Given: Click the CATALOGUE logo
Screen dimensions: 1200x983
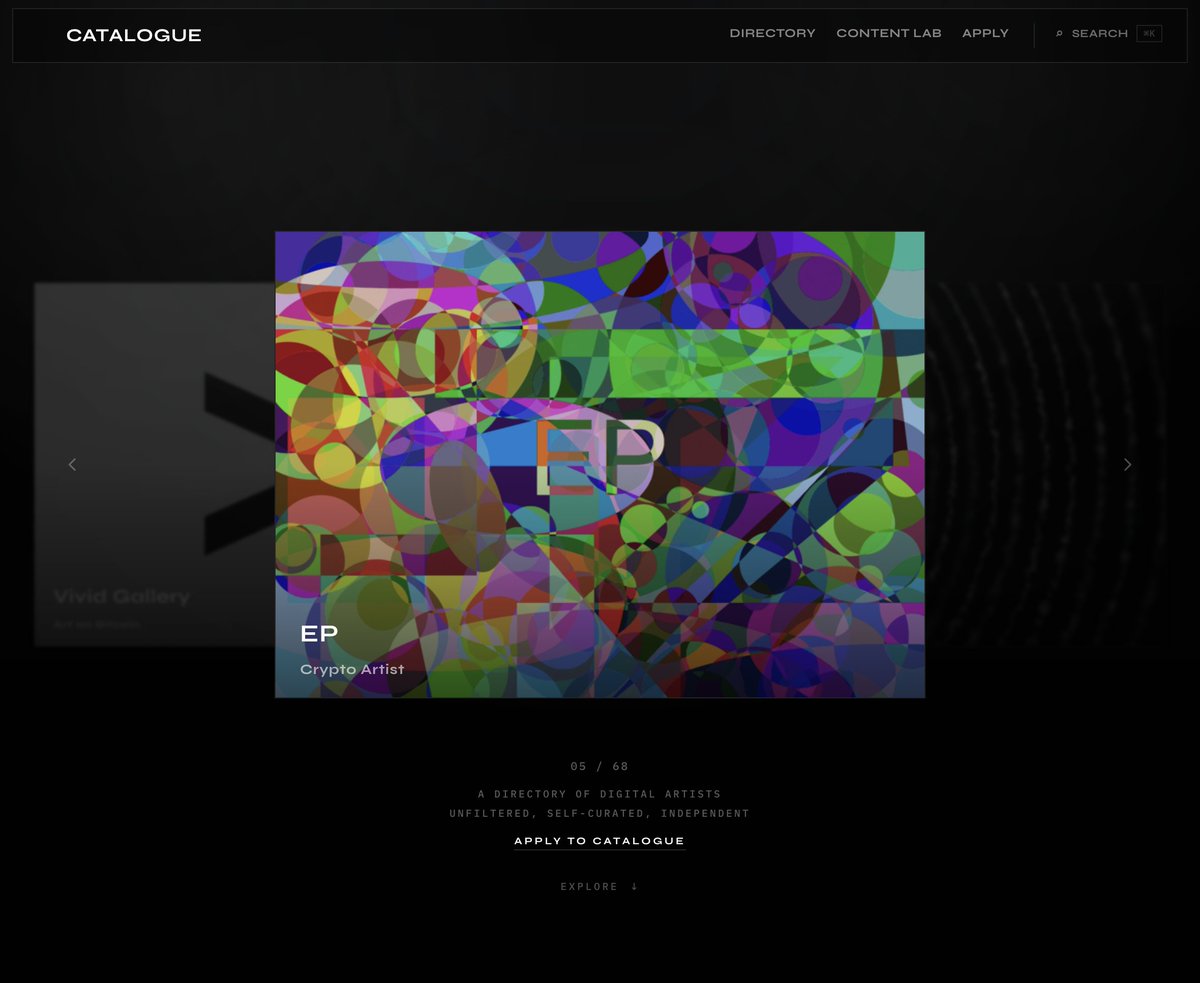Looking at the screenshot, I should tap(134, 35).
